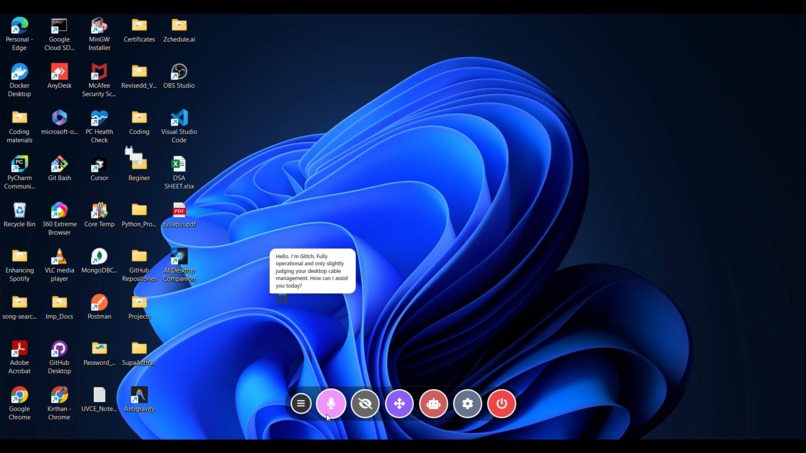Select the Projects folder
The height and width of the screenshot is (453, 806).
139,307
